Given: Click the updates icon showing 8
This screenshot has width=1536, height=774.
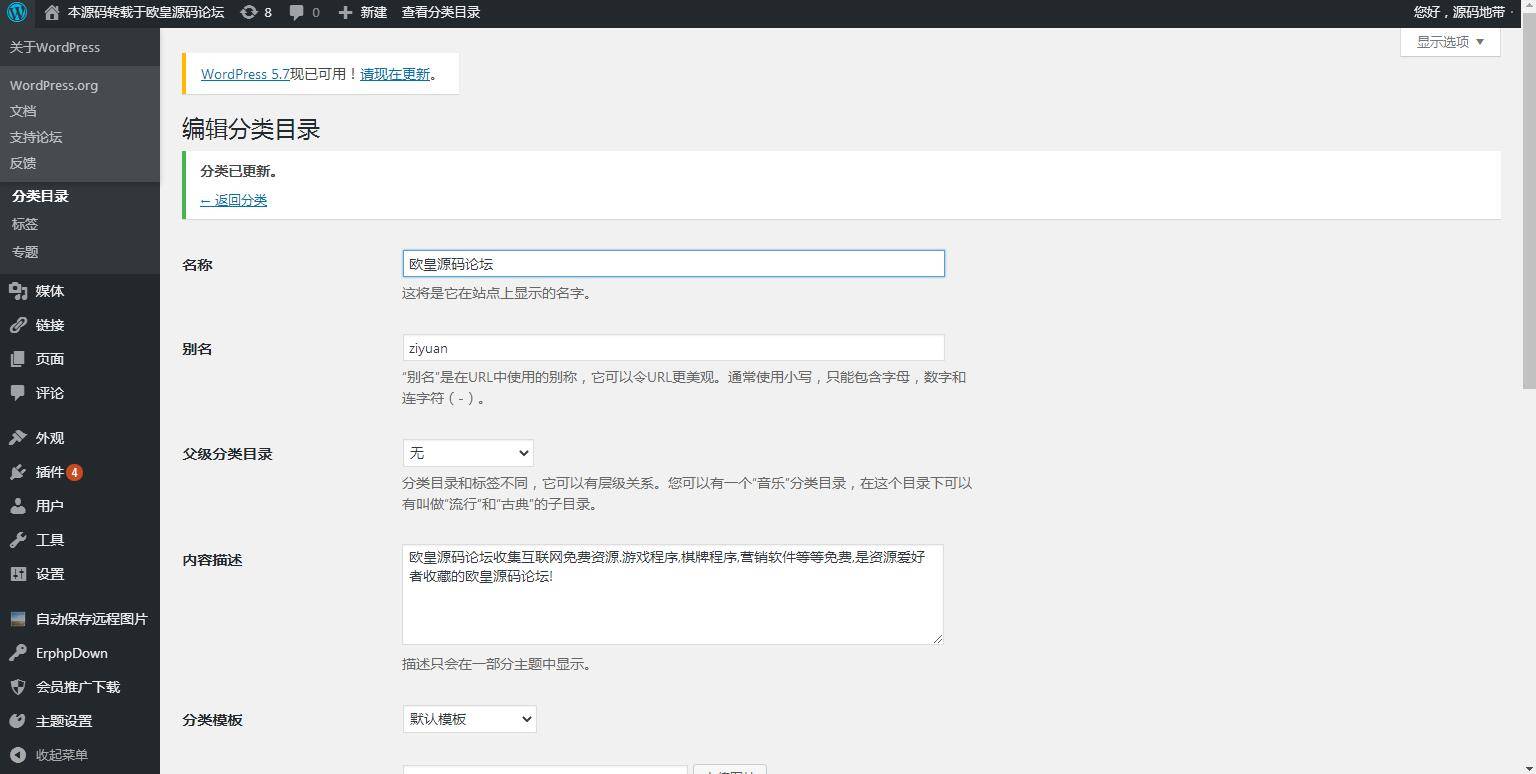Looking at the screenshot, I should [x=256, y=13].
